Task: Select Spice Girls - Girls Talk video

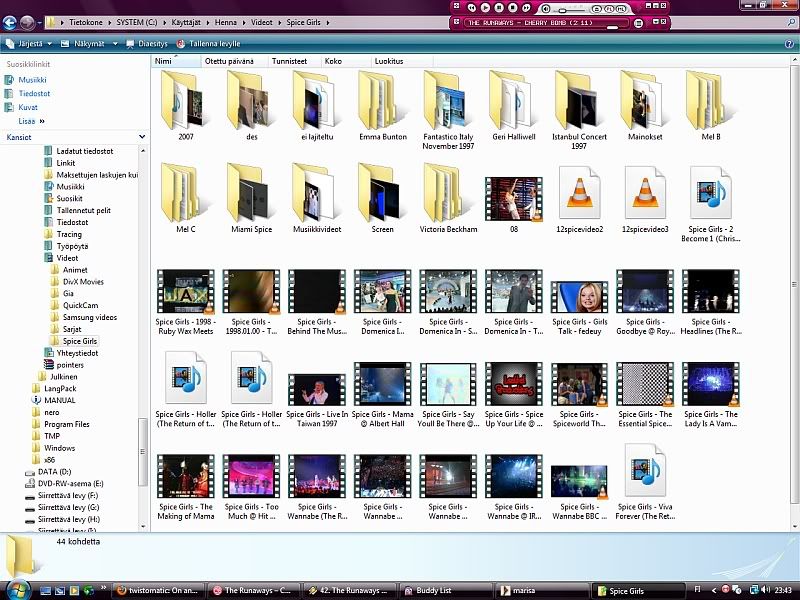Action: (x=580, y=308)
